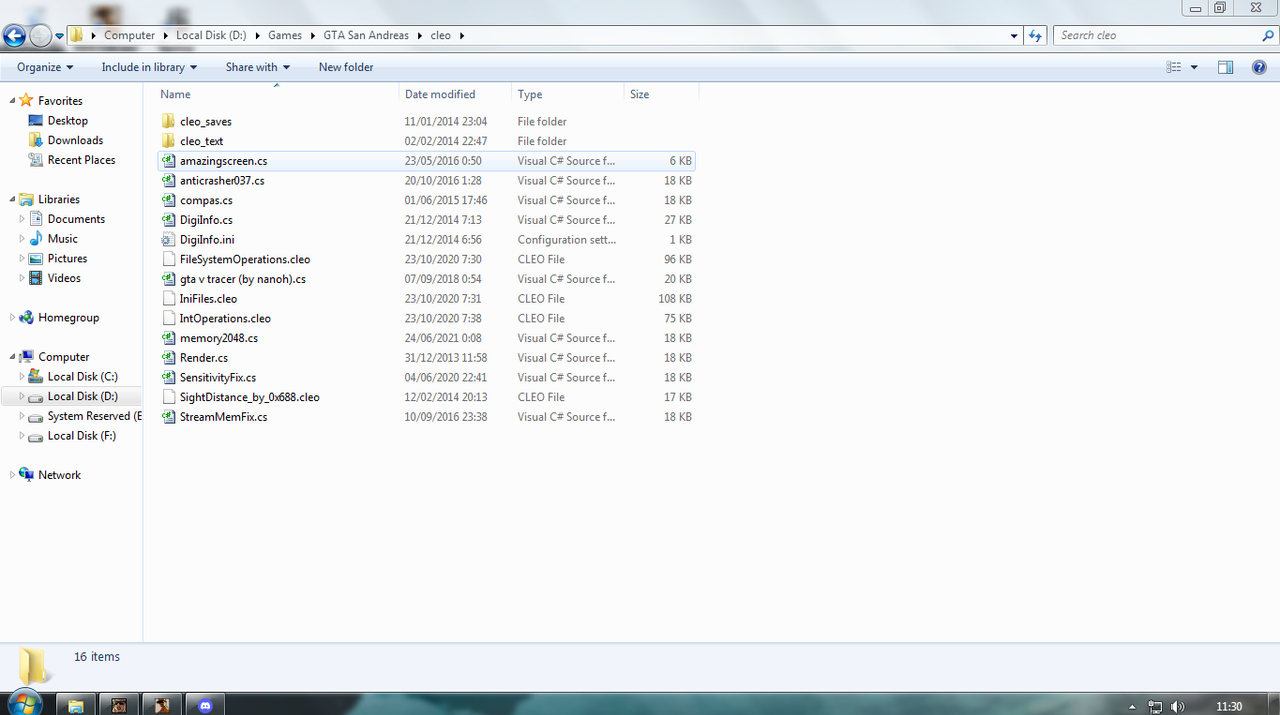Sort by the Type column header
This screenshot has width=1280, height=715.
(x=568, y=94)
